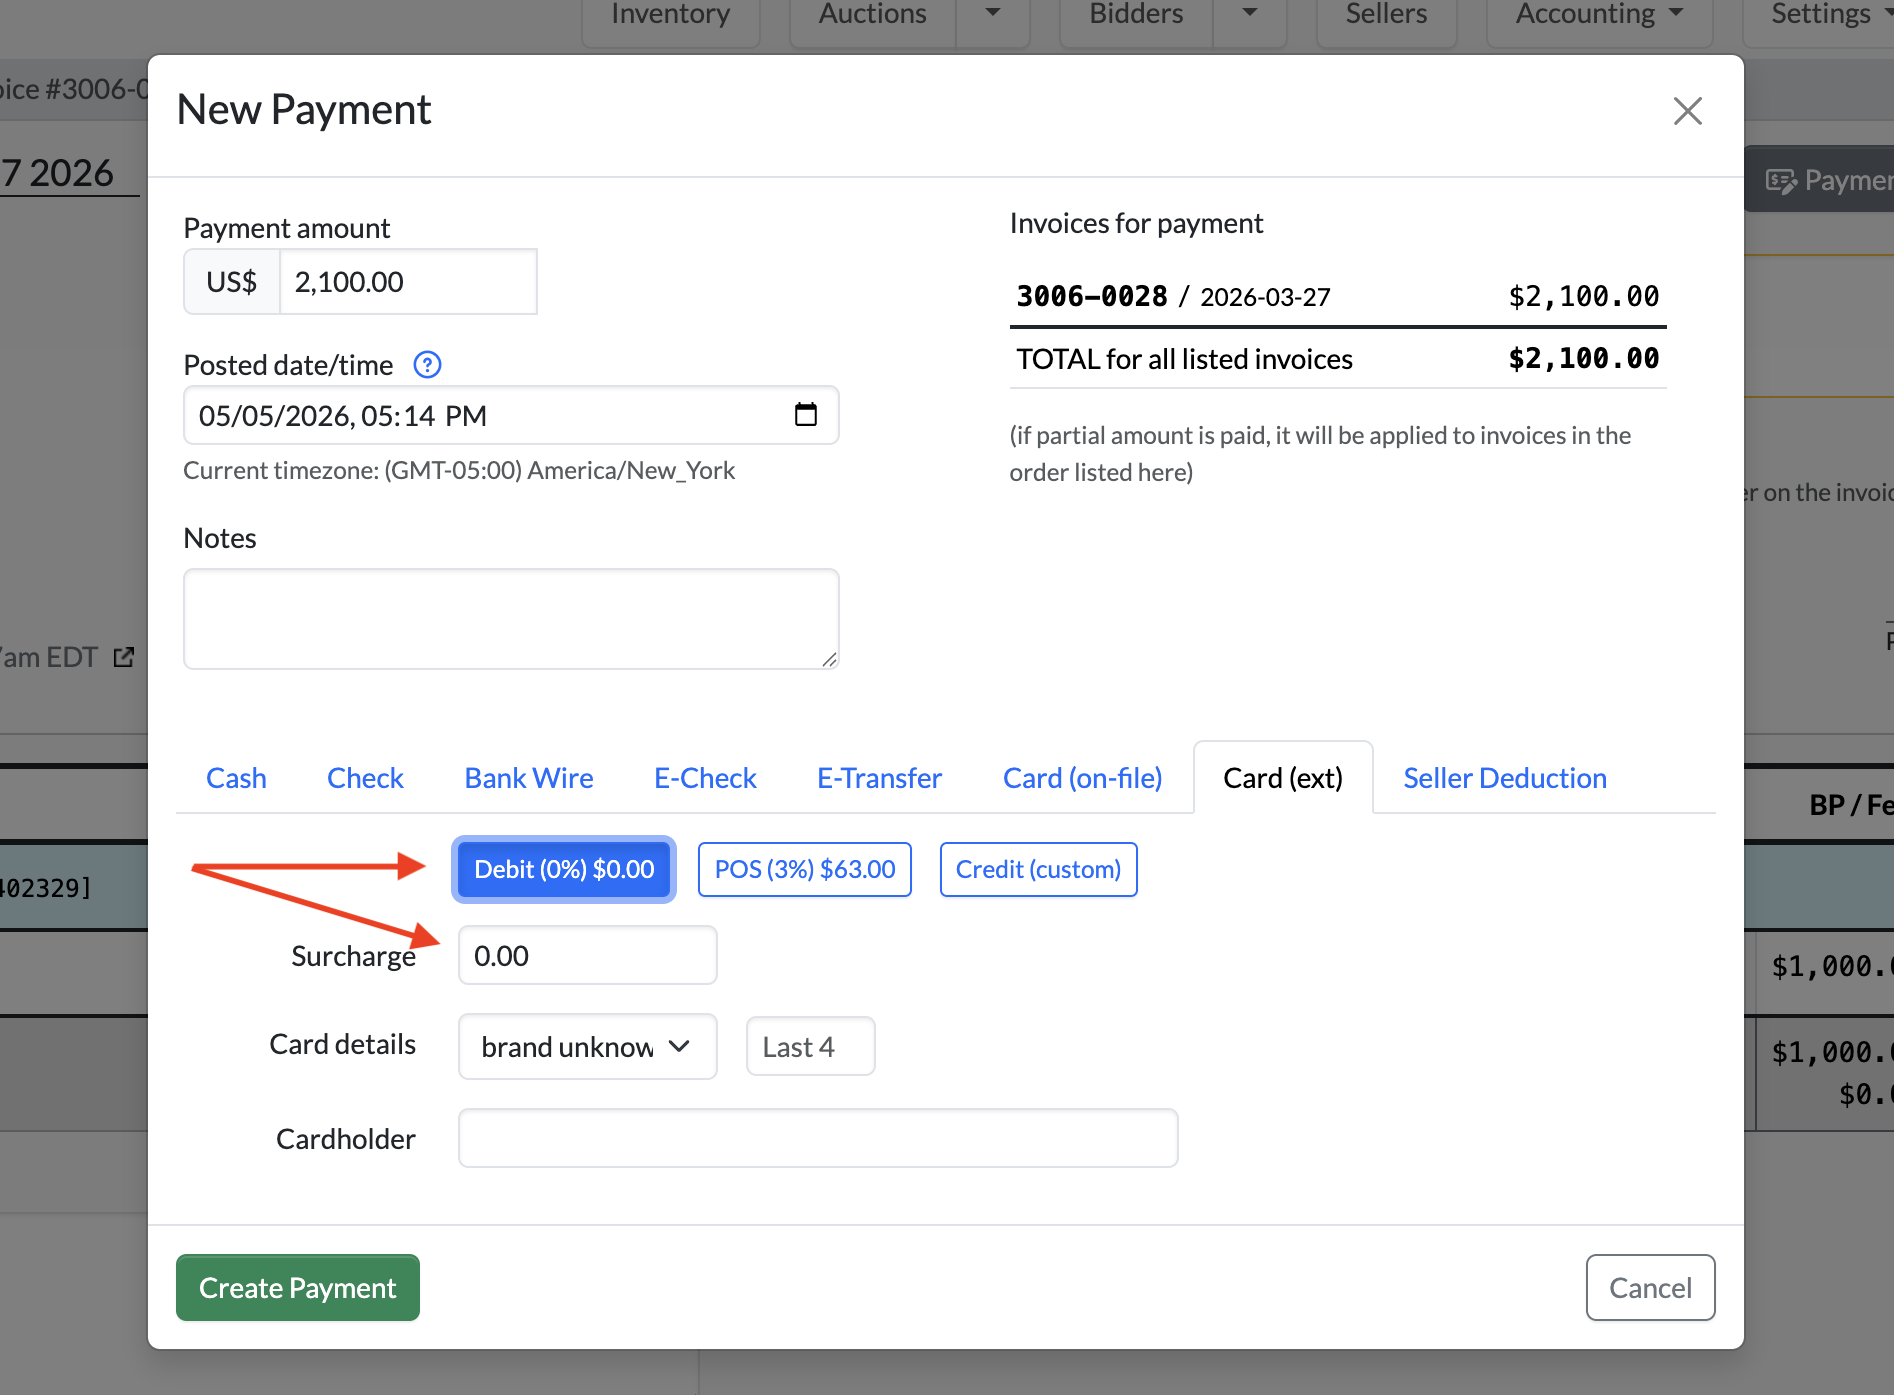Switch to the Cash tab
1894x1395 pixels.
point(236,778)
